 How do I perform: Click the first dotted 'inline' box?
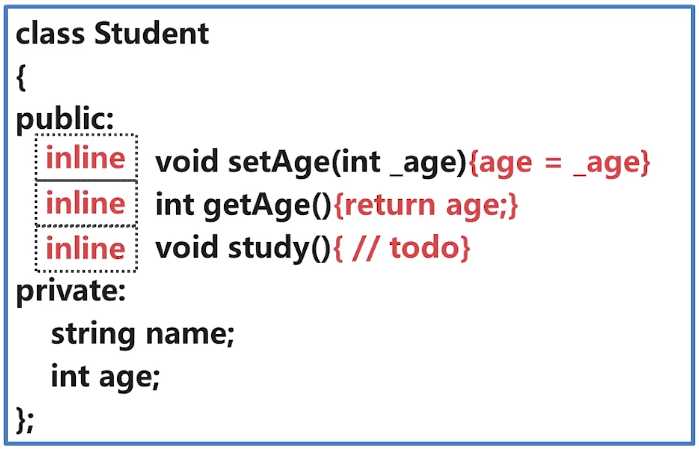click(x=86, y=158)
